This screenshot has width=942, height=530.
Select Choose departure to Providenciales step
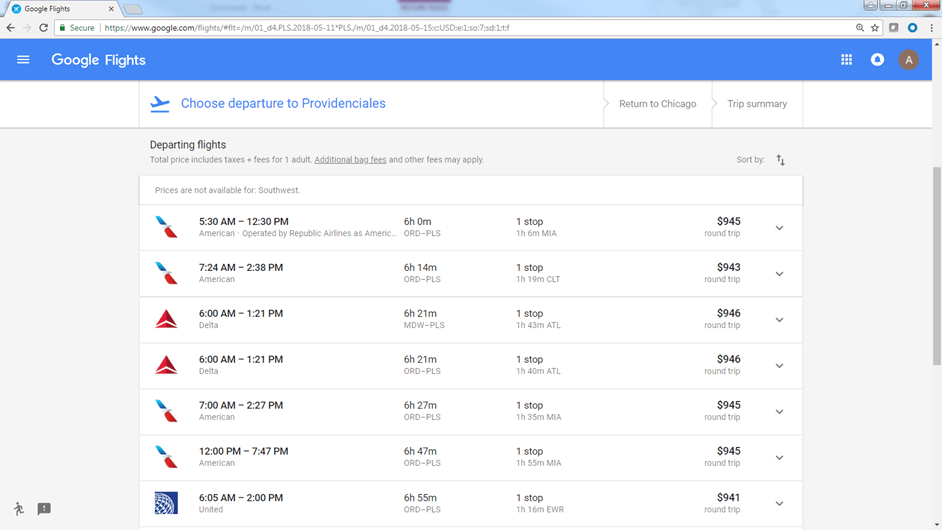(x=283, y=103)
